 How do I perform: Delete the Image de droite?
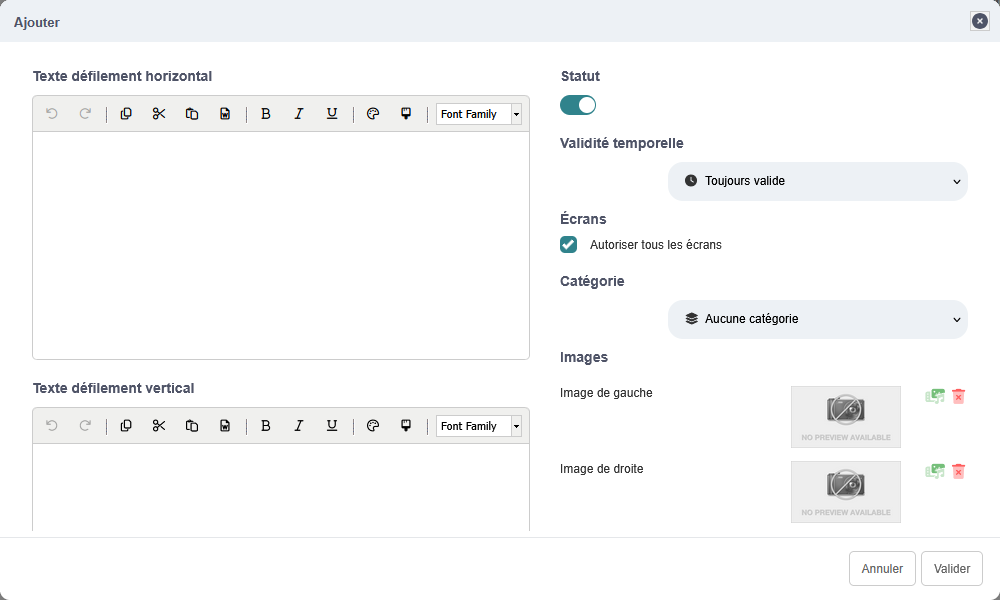959,471
